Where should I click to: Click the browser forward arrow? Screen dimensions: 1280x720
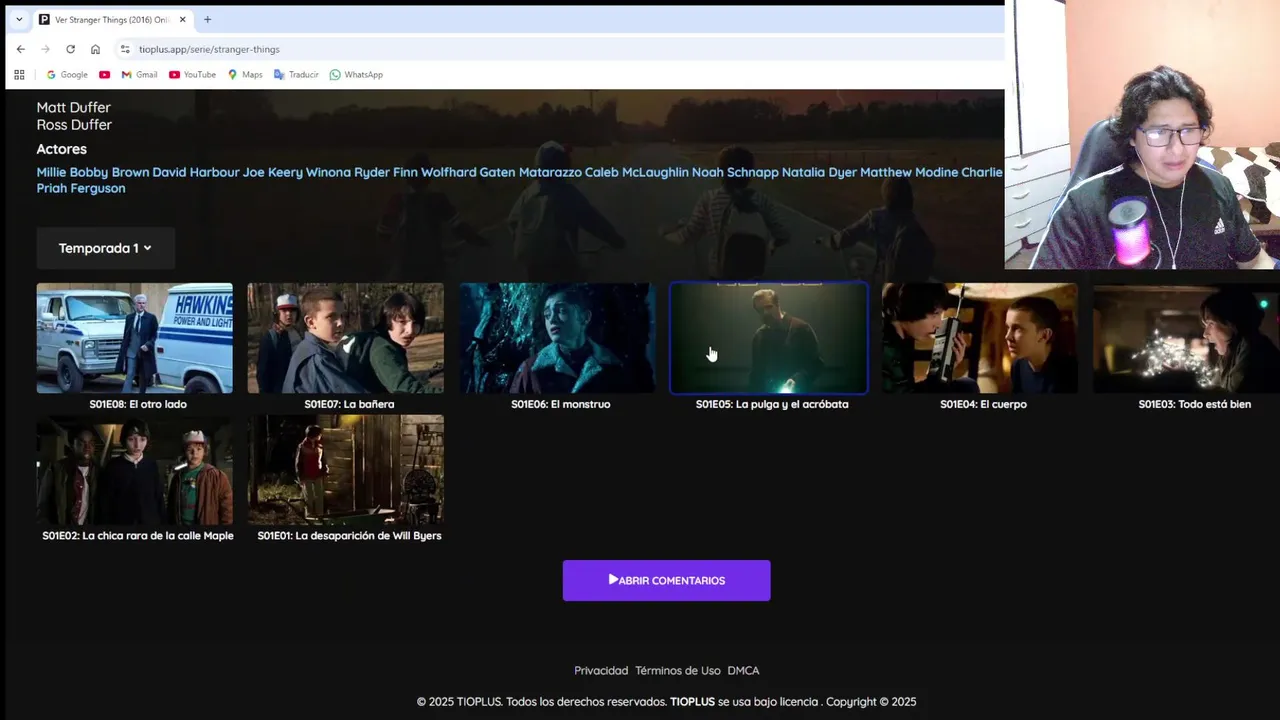click(x=45, y=49)
